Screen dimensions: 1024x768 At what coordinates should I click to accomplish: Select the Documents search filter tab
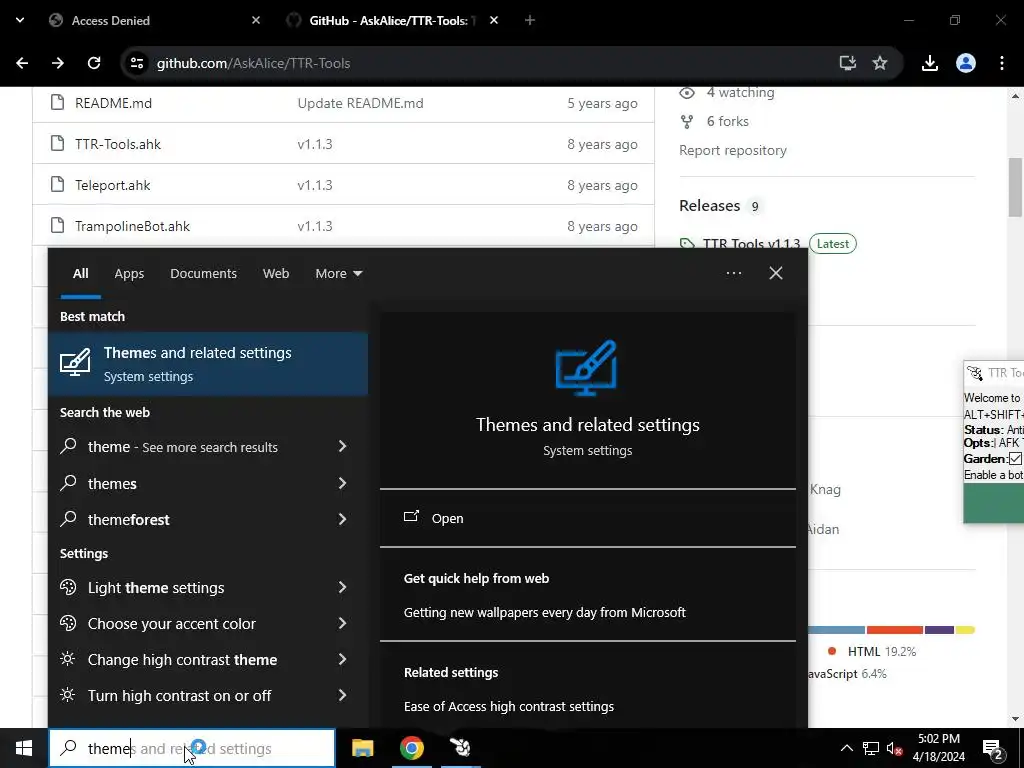[203, 274]
